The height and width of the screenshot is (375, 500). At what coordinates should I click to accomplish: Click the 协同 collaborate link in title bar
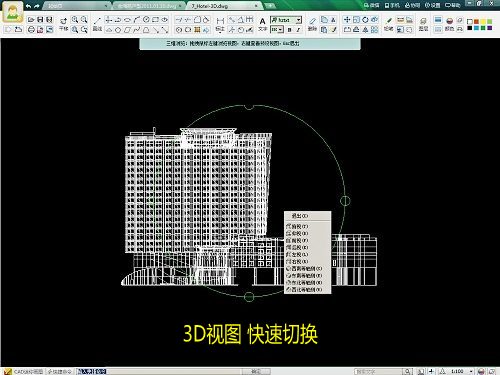click(412, 5)
